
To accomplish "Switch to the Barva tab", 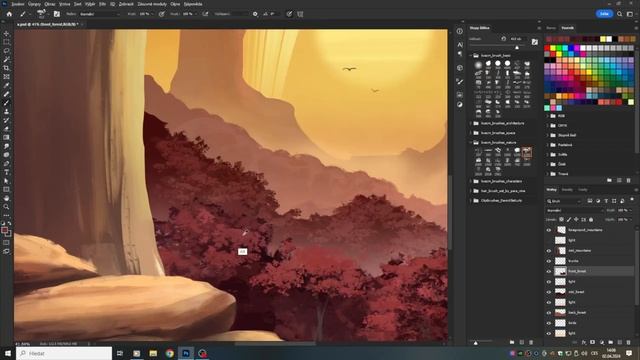I will (x=551, y=28).
